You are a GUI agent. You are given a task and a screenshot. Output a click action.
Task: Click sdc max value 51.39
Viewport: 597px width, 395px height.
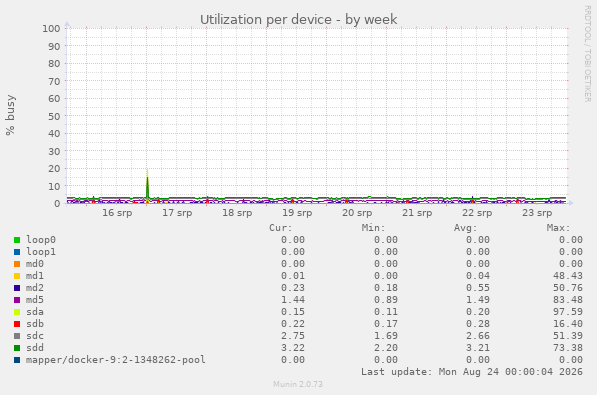(x=568, y=336)
